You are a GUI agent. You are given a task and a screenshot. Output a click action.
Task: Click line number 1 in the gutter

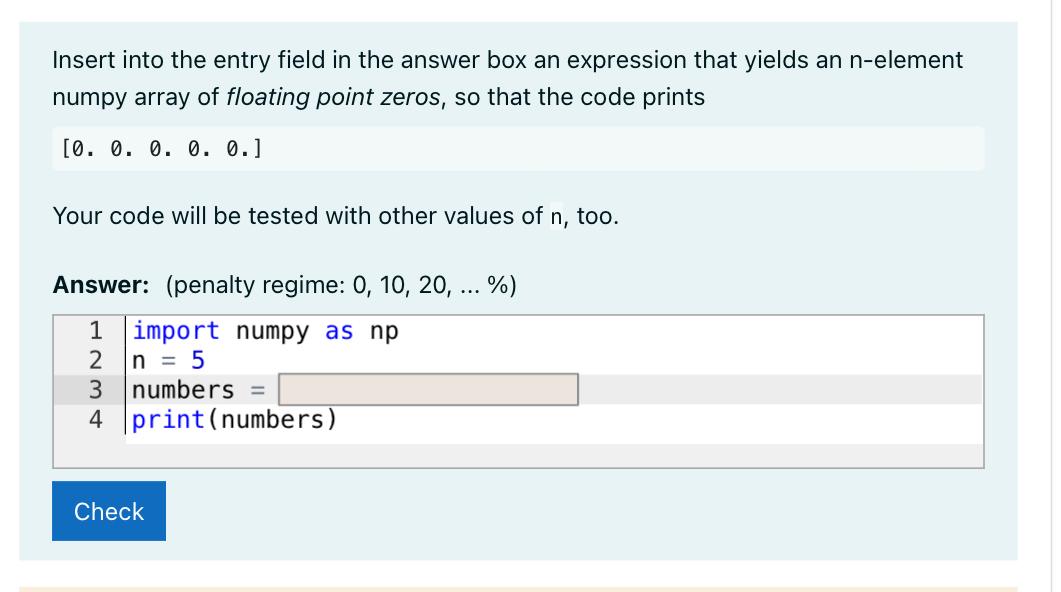[x=95, y=331]
